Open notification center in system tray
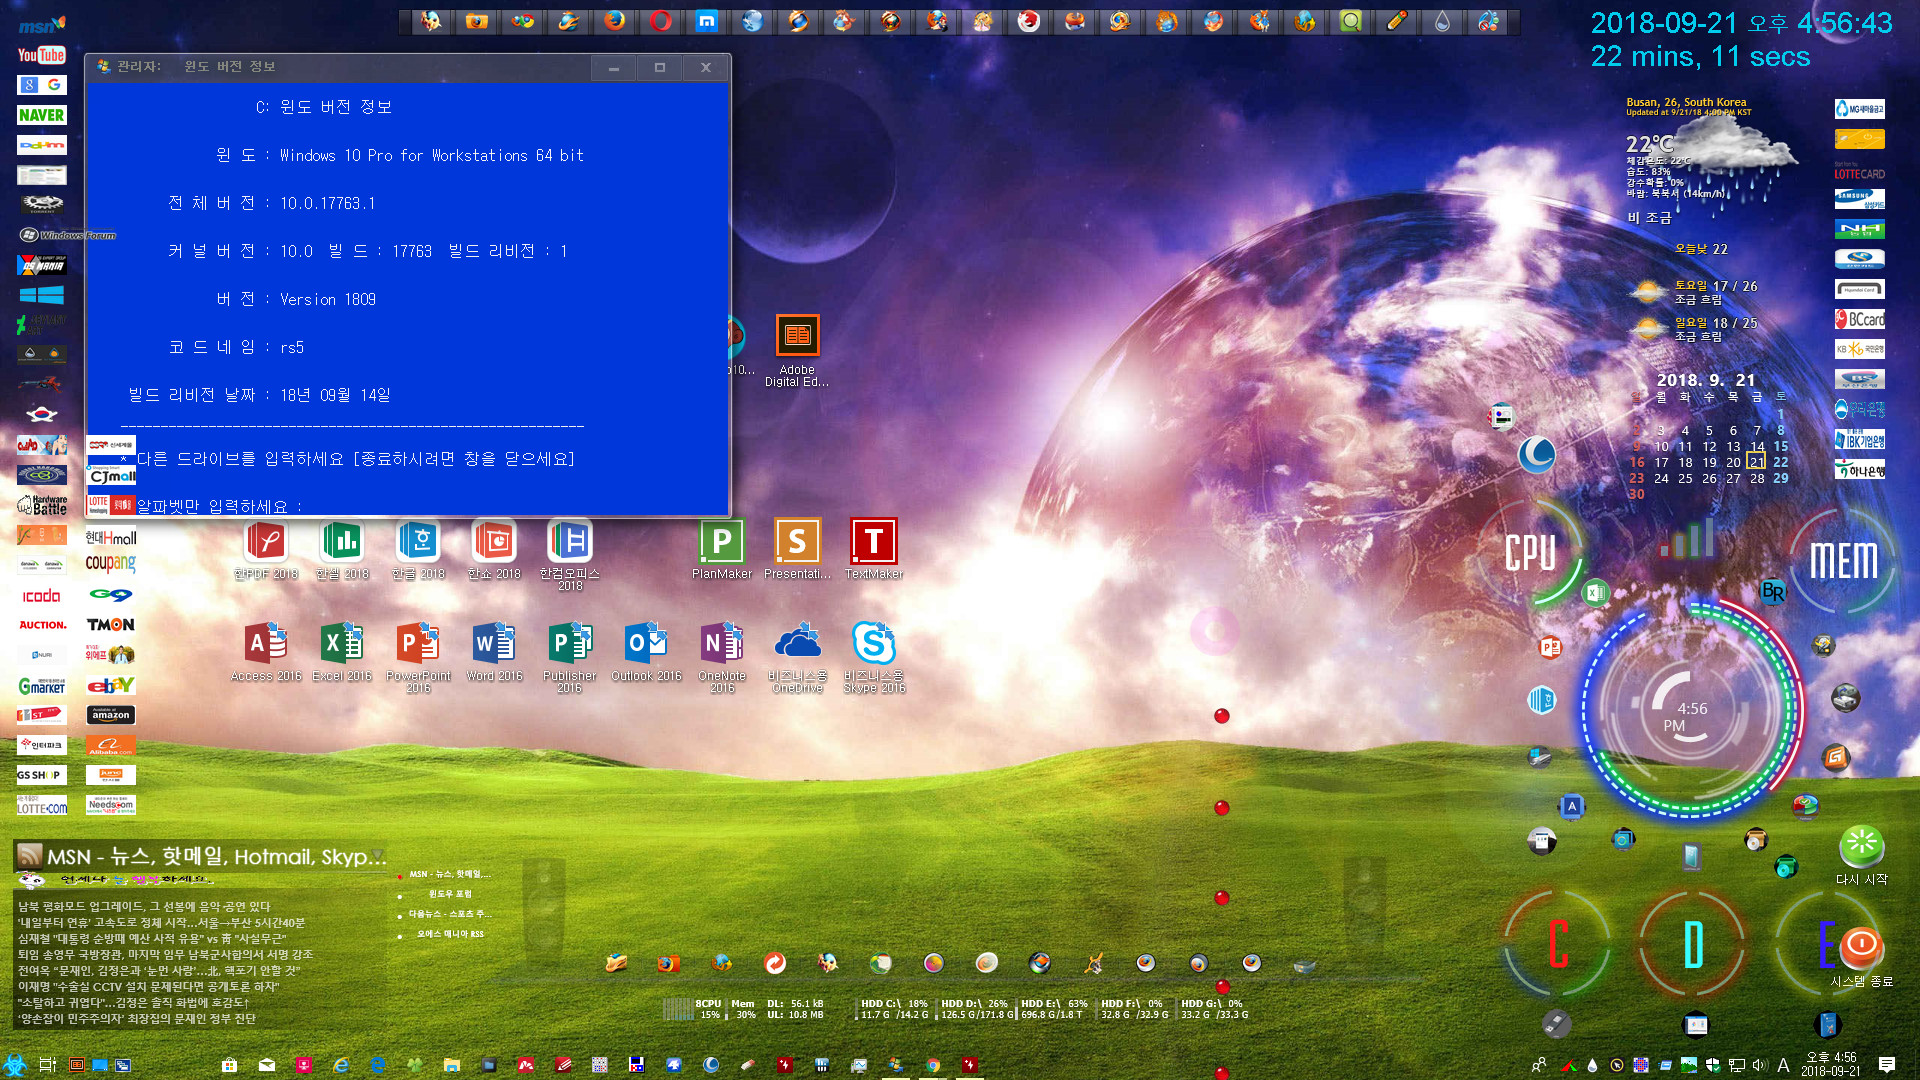This screenshot has height=1080, width=1920. [x=1887, y=1065]
